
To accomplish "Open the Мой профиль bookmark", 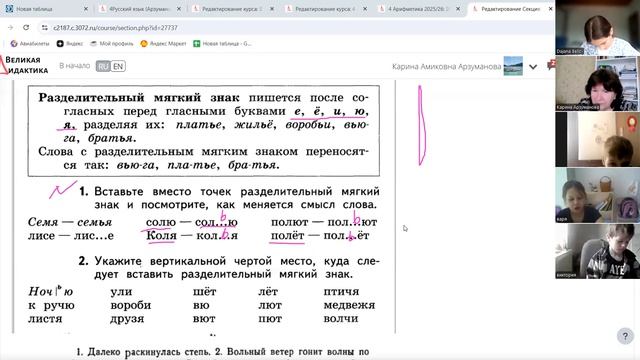I will point(112,43).
